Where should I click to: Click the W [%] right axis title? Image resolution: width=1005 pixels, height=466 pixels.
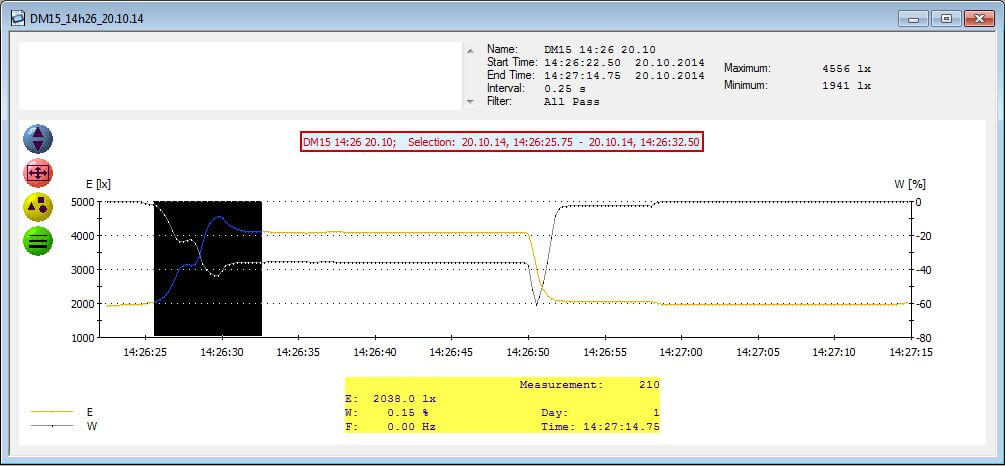(x=909, y=184)
